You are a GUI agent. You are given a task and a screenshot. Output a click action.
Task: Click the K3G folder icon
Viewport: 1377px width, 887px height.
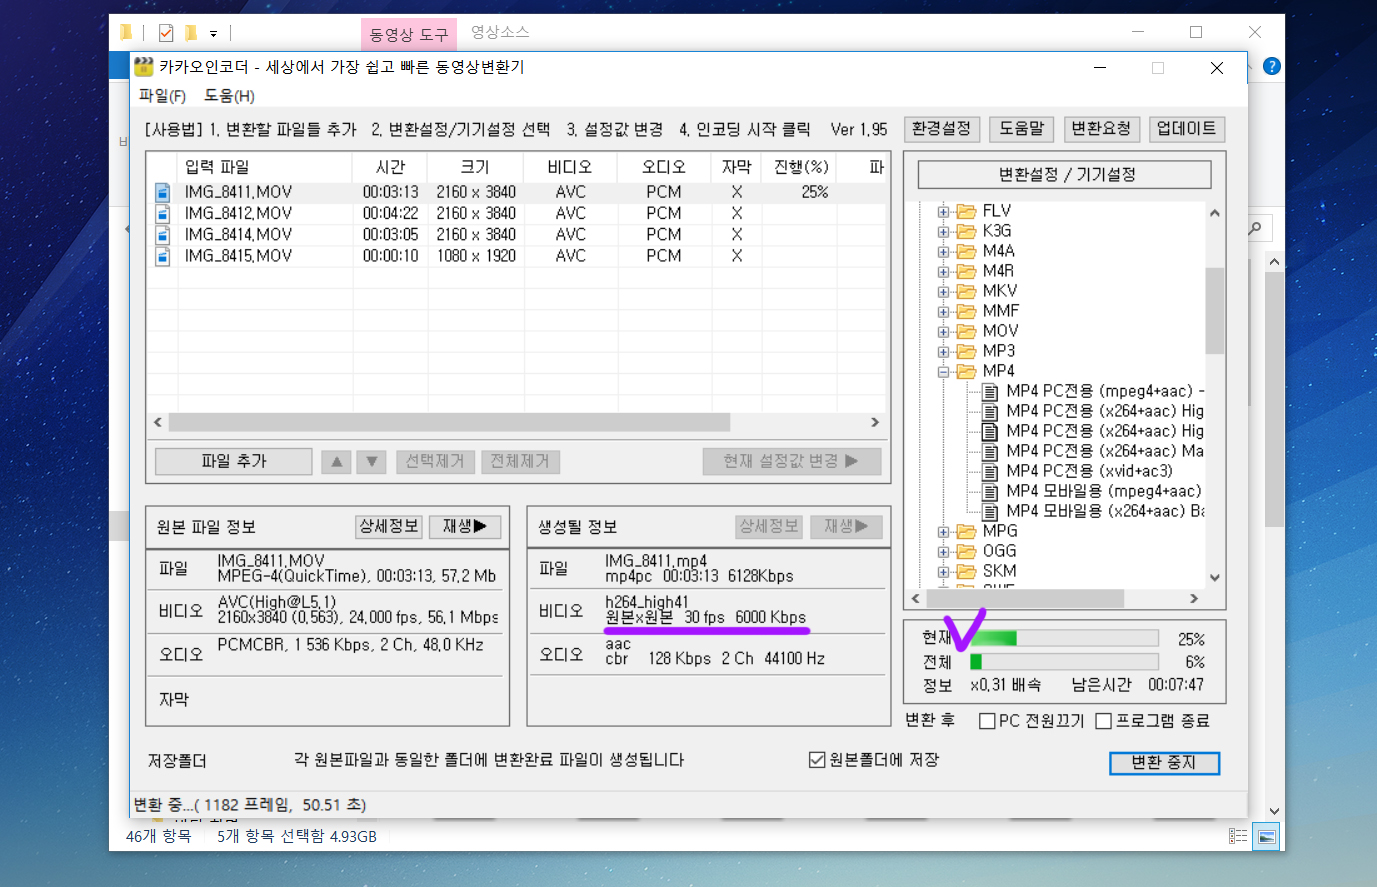(x=966, y=231)
